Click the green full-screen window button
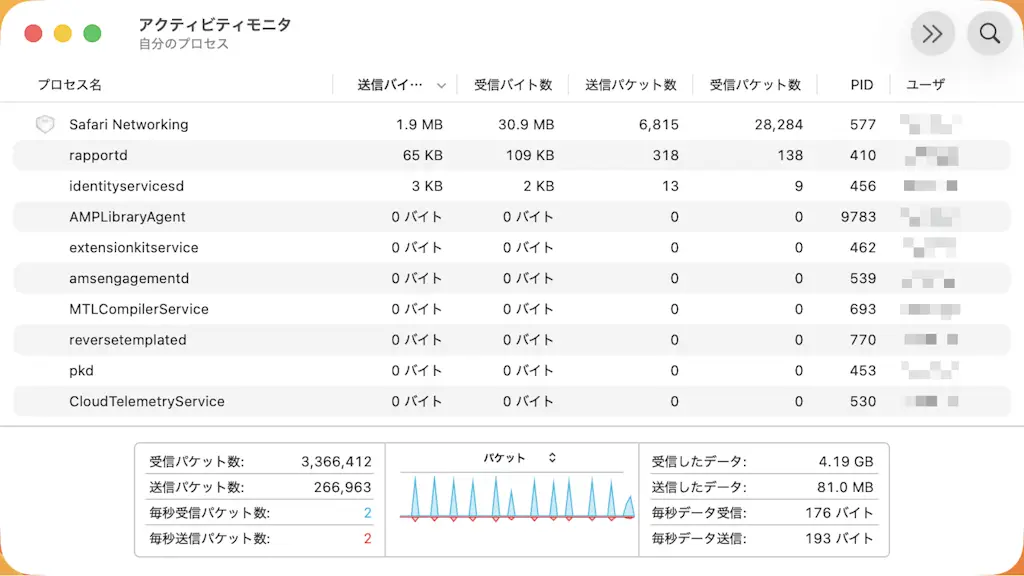This screenshot has height=576, width=1024. (x=92, y=33)
